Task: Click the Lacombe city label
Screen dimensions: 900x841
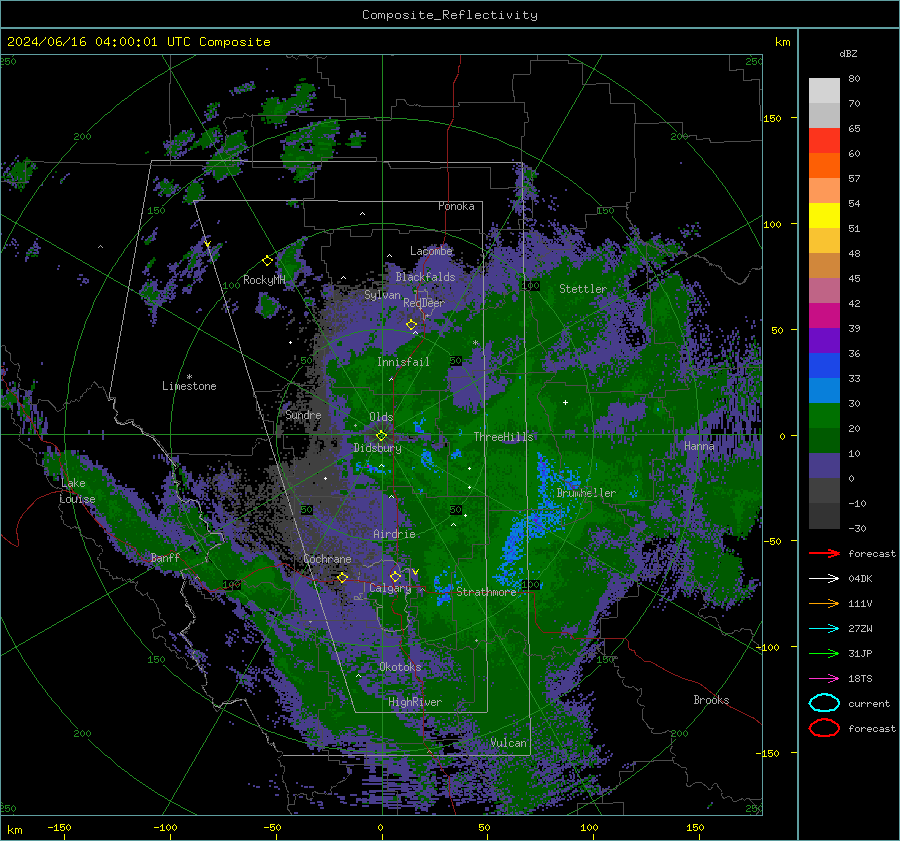Action: (x=431, y=251)
